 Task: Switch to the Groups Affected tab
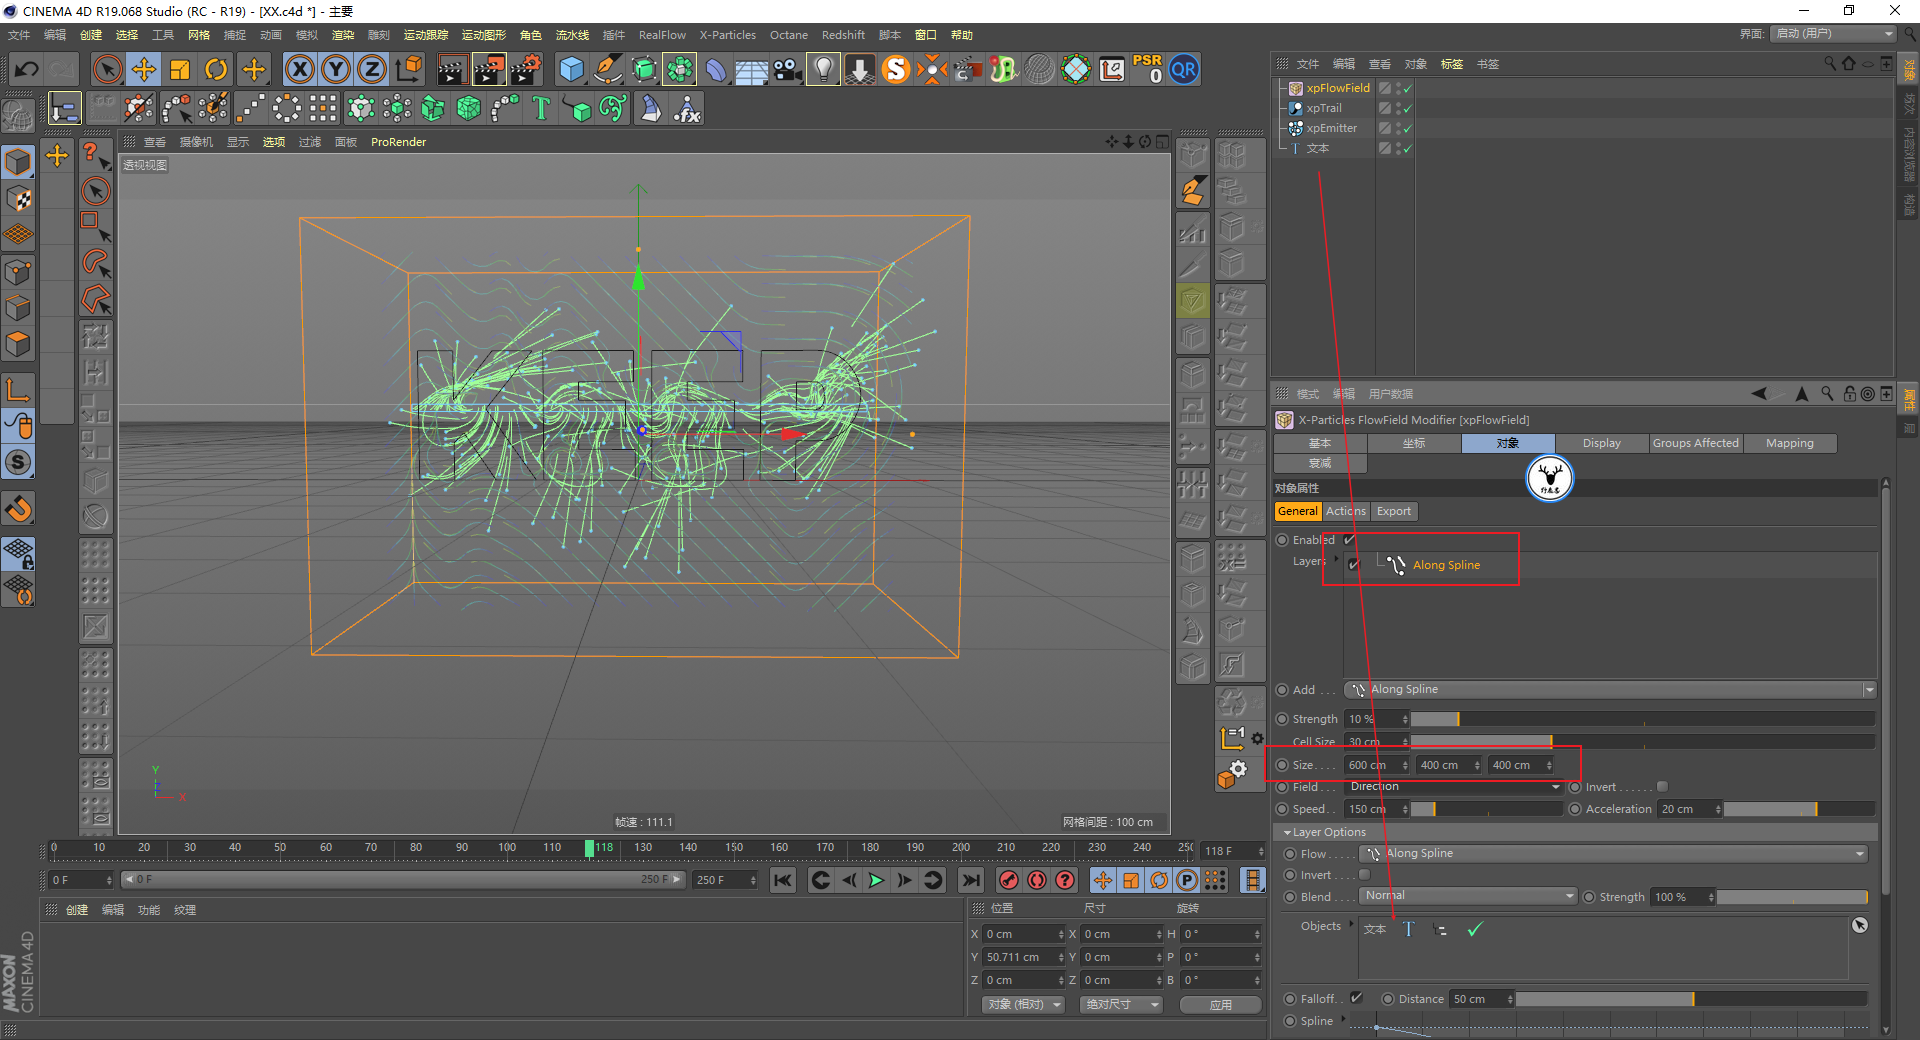tap(1696, 443)
